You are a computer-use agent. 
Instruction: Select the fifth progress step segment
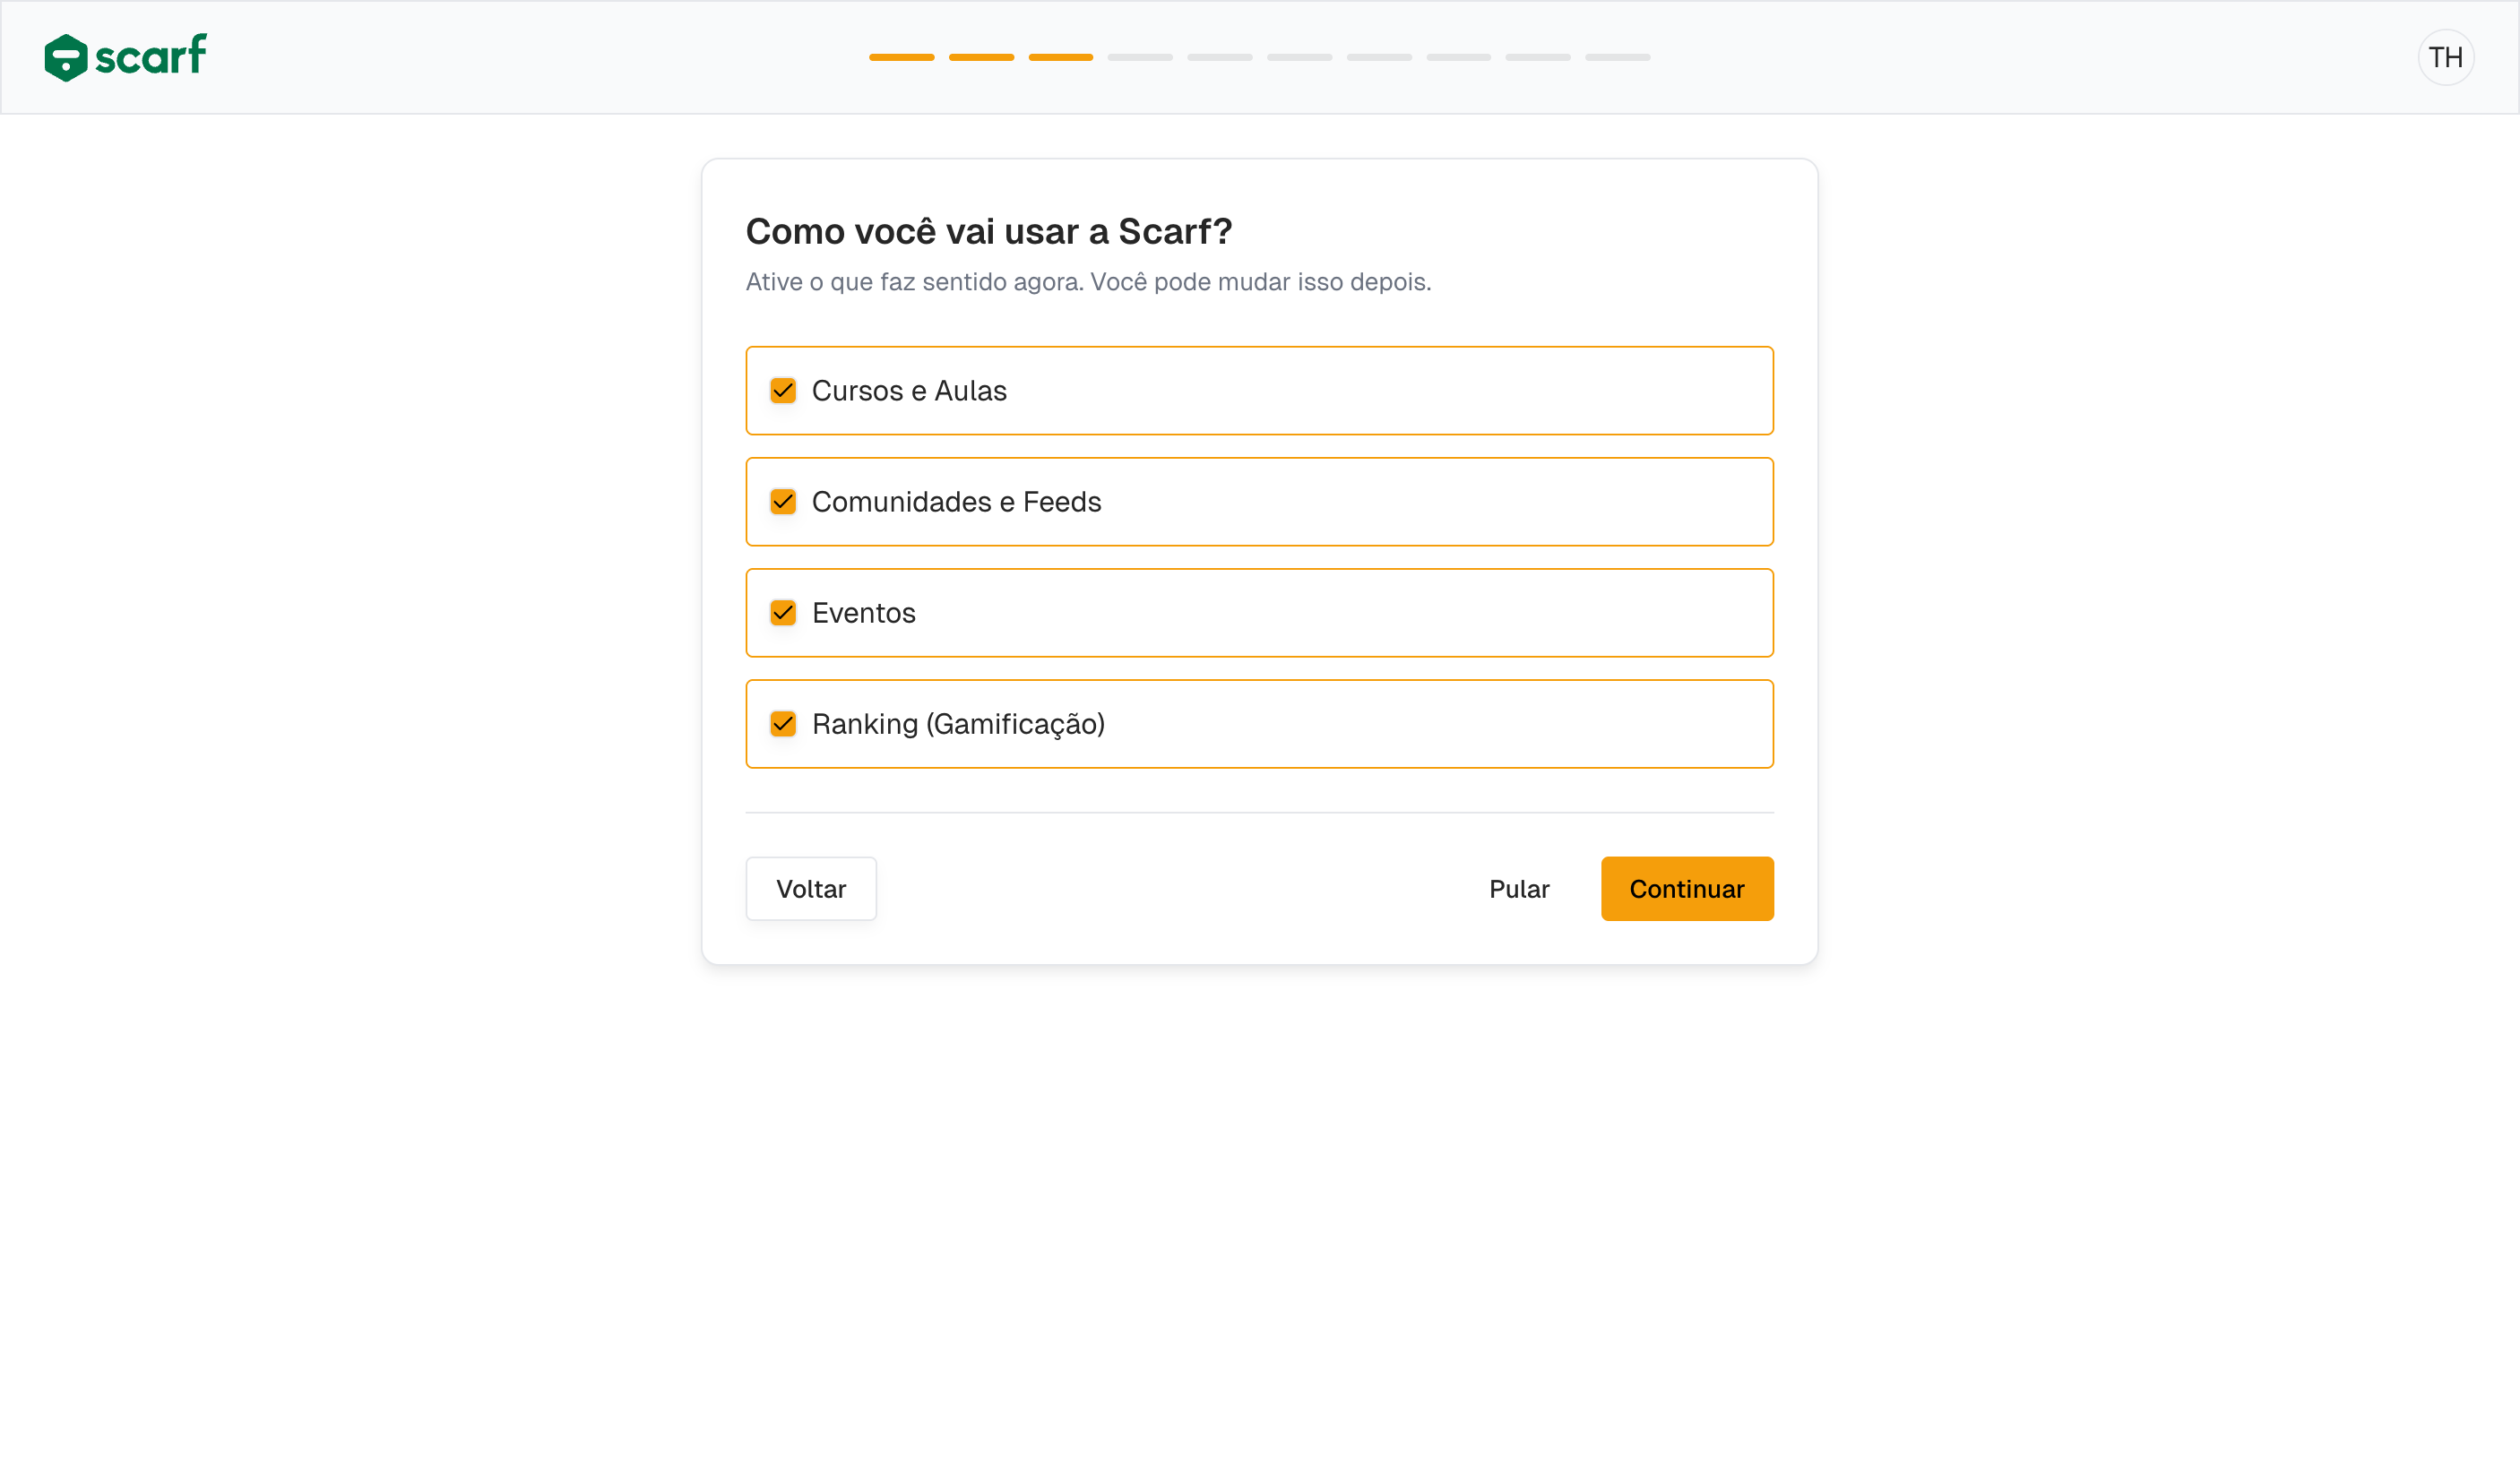click(x=1219, y=57)
